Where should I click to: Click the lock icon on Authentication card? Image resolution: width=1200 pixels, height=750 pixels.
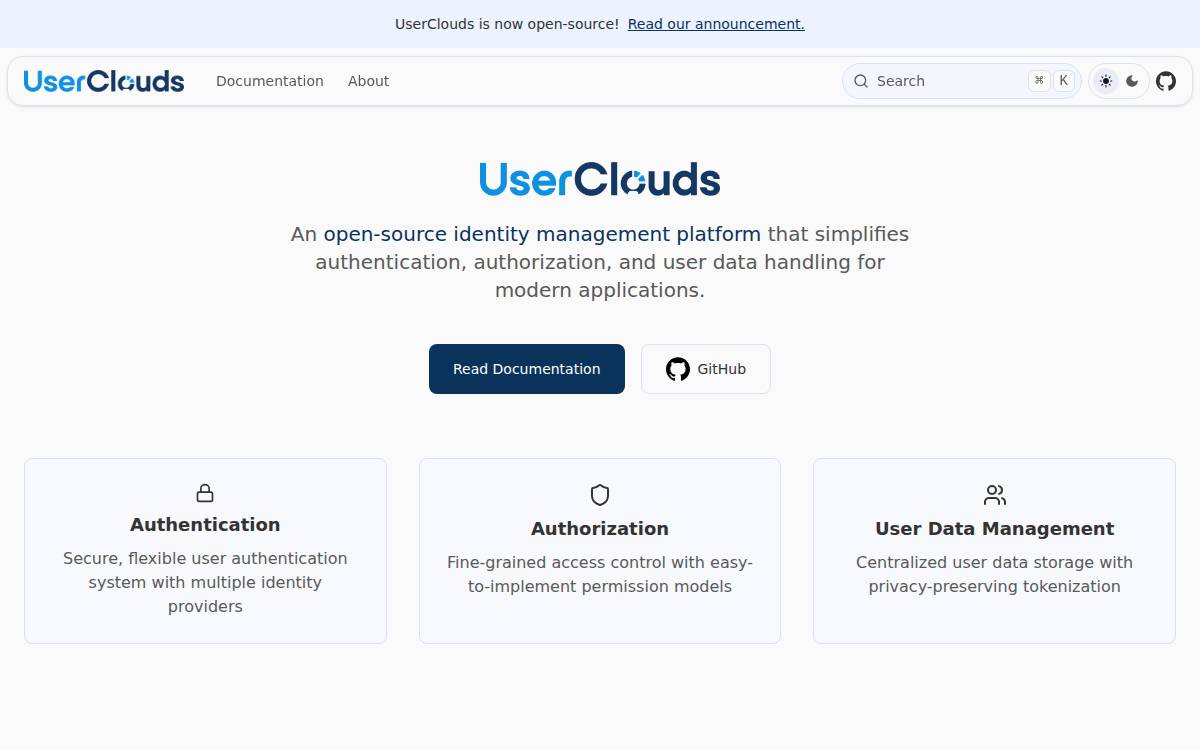pyautogui.click(x=205, y=493)
